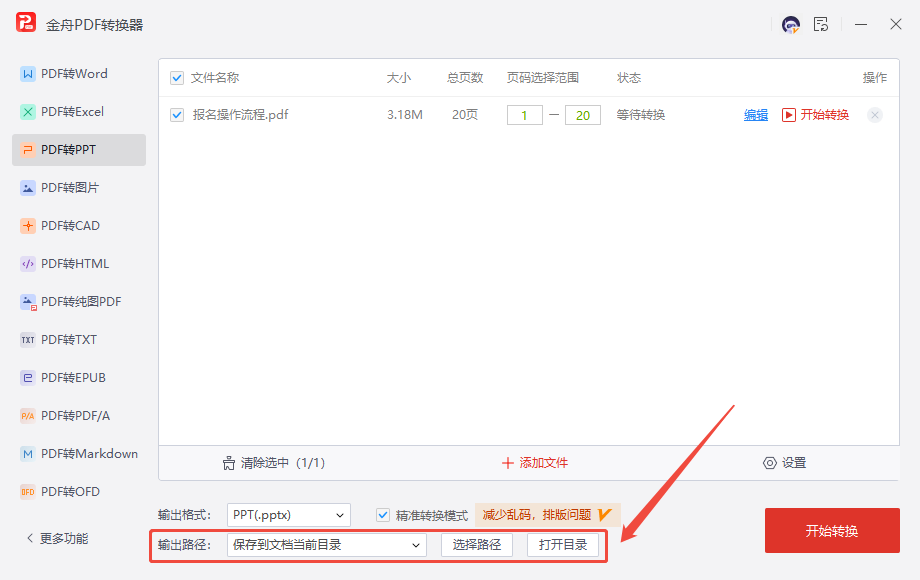The image size is (920, 580).
Task: Click the row's 开始转换 text link
Action: [824, 115]
